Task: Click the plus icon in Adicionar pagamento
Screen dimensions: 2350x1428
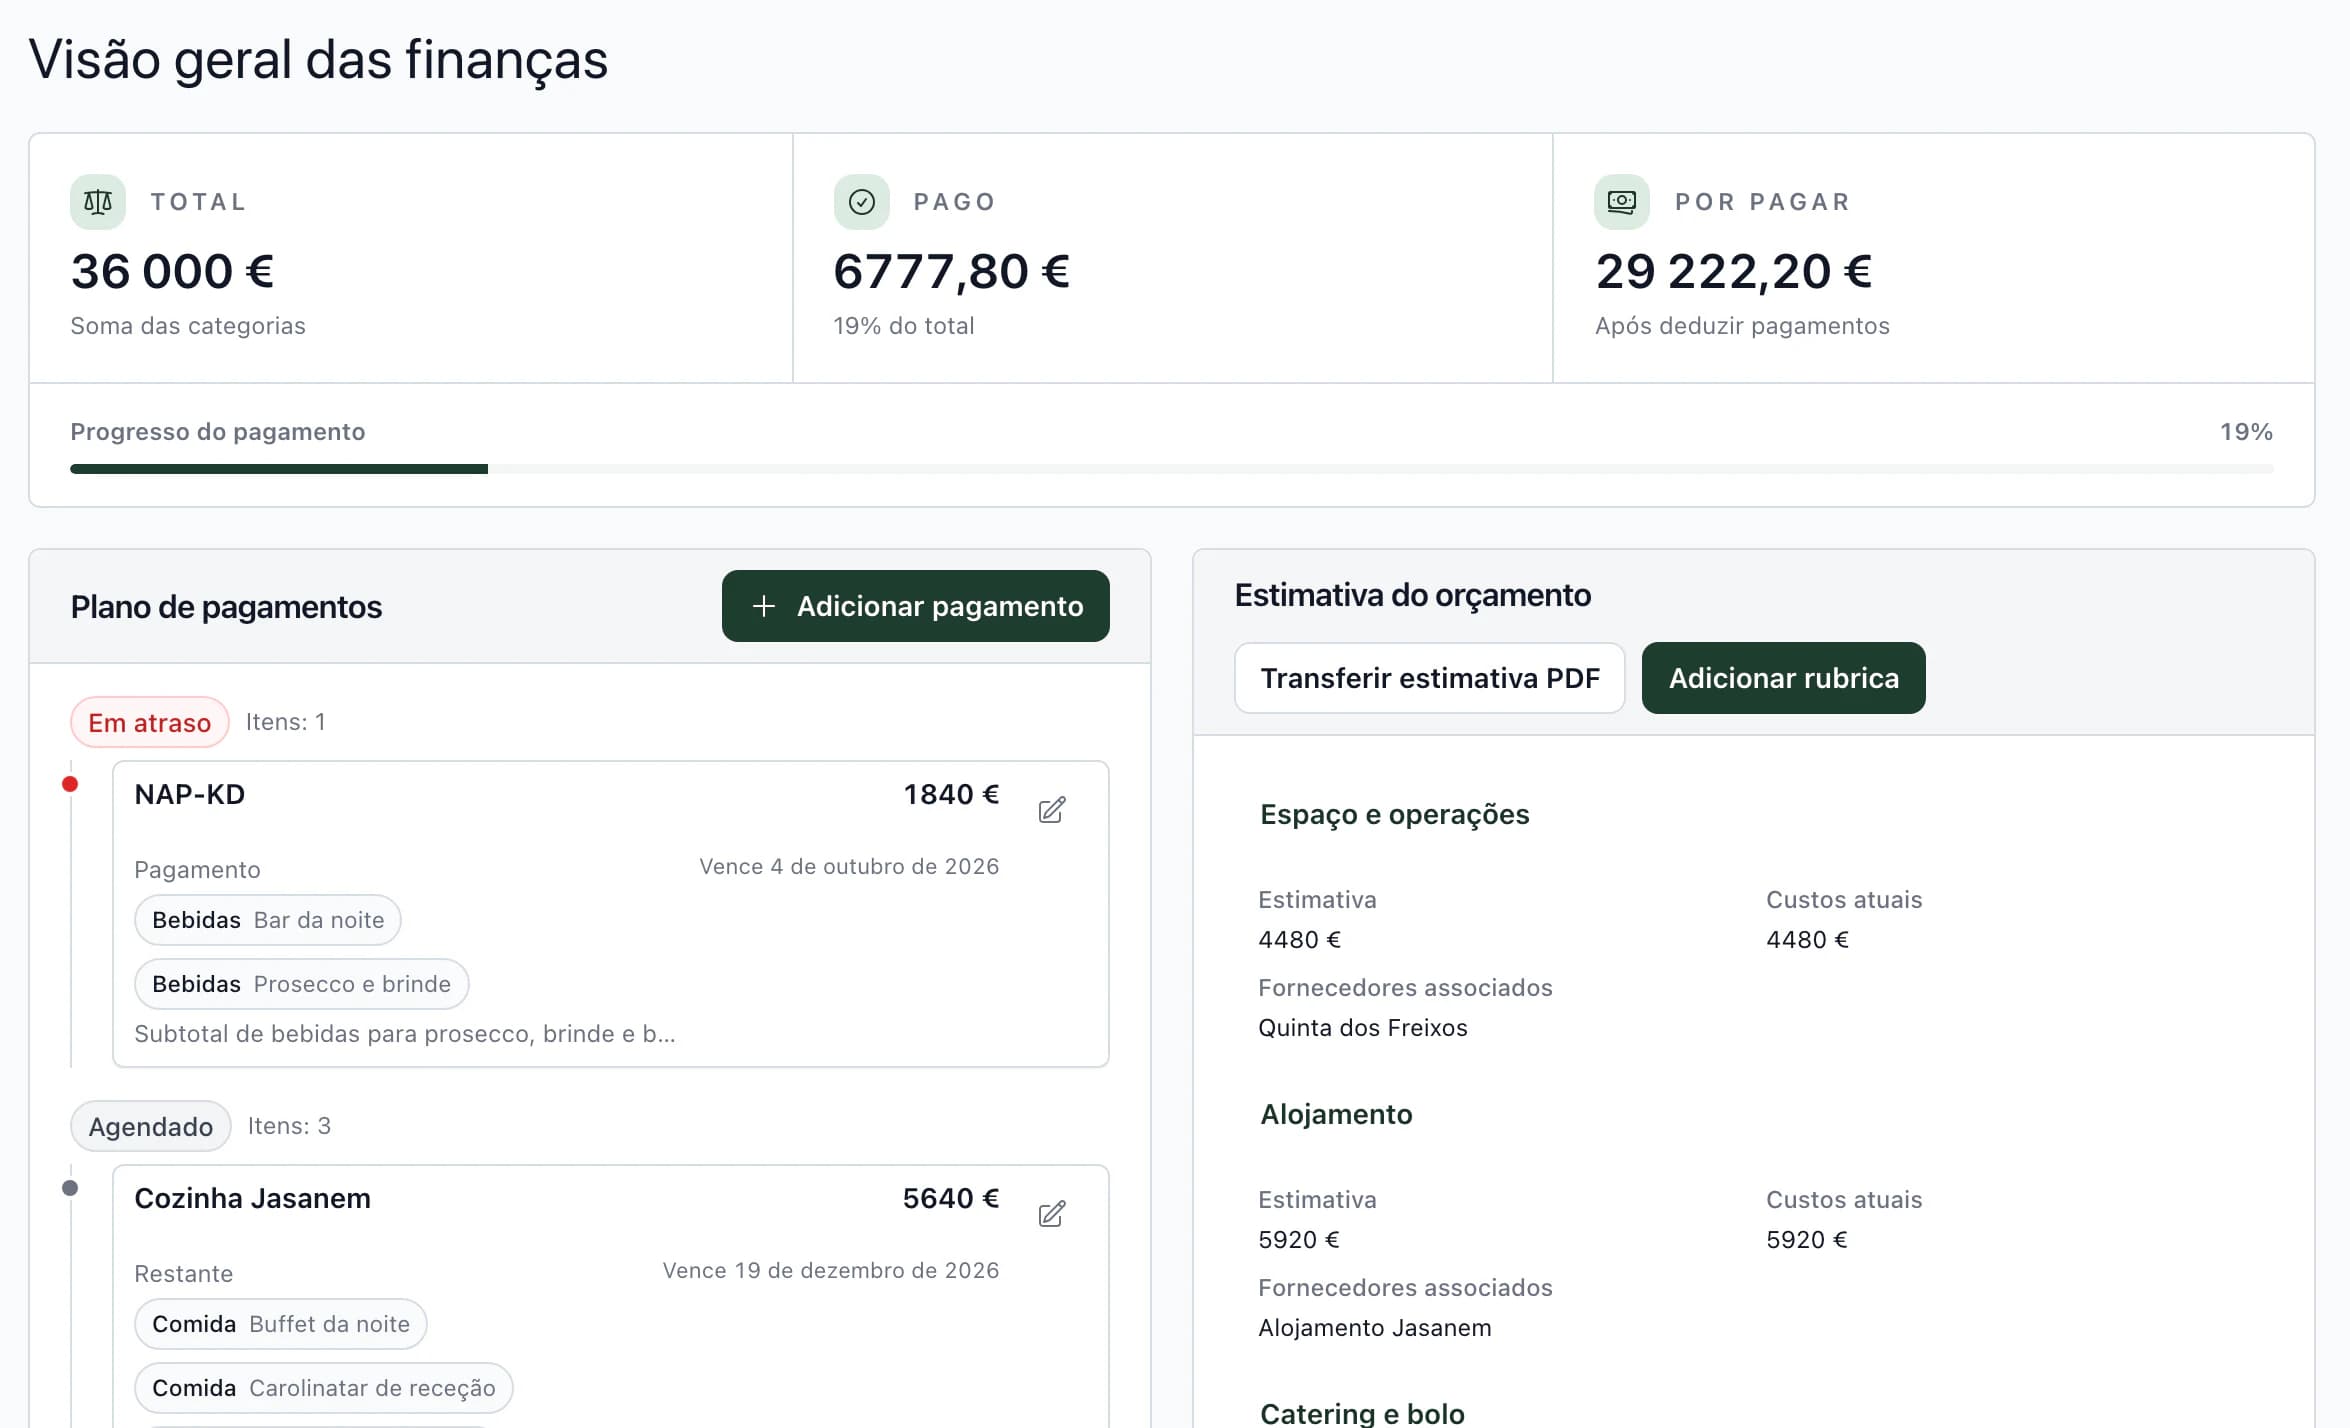Action: (764, 606)
